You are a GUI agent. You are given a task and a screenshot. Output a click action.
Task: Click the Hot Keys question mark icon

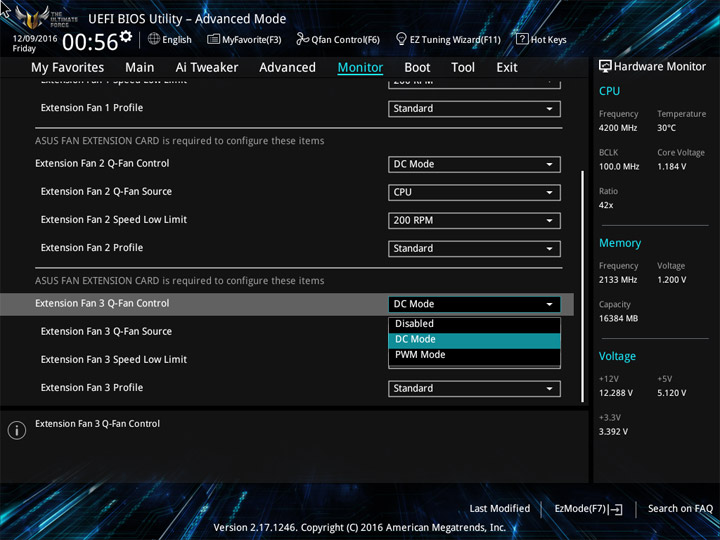pos(522,39)
